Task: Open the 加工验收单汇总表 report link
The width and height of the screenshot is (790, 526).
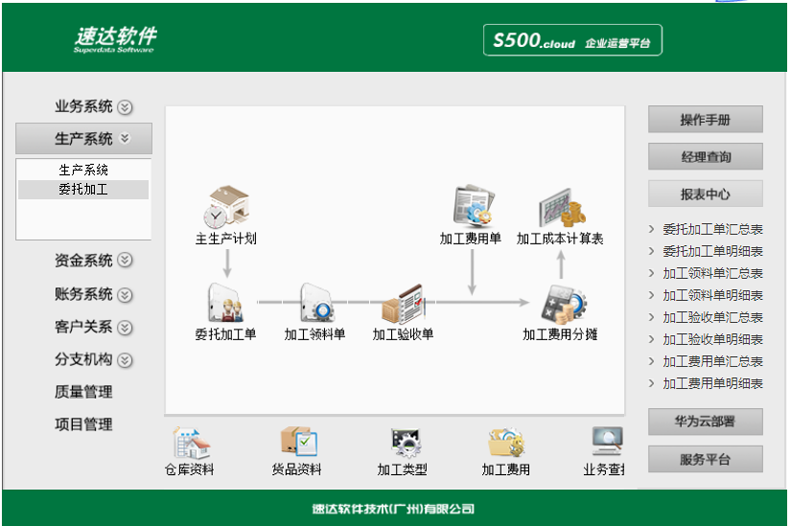Action: pyautogui.click(x=712, y=318)
